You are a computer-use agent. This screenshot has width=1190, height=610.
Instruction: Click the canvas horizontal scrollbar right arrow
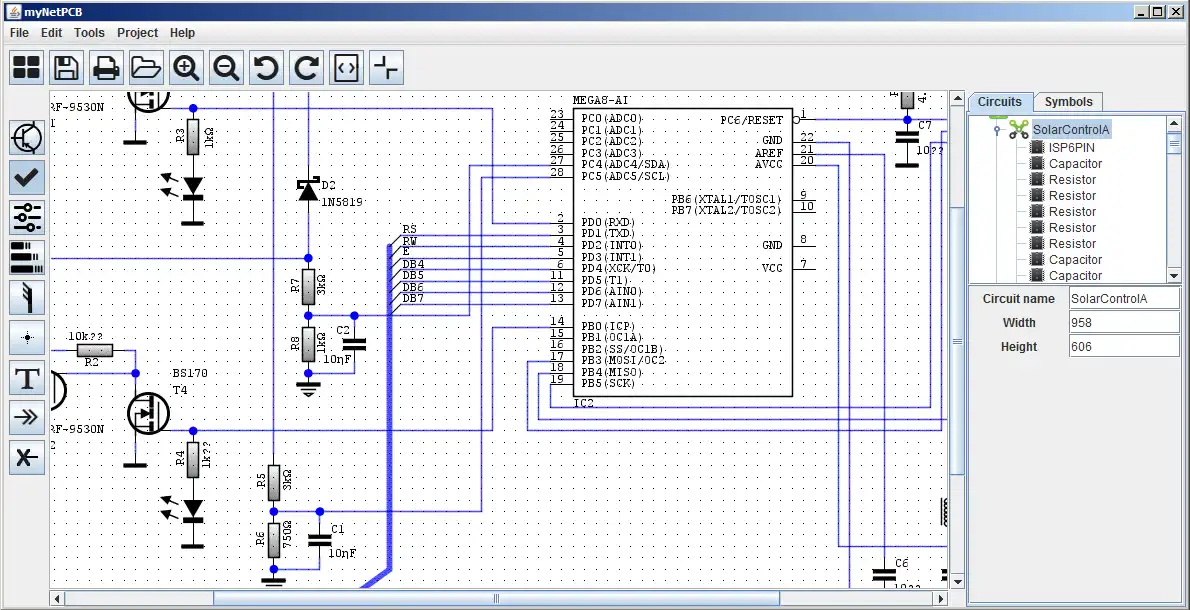pyautogui.click(x=941, y=599)
